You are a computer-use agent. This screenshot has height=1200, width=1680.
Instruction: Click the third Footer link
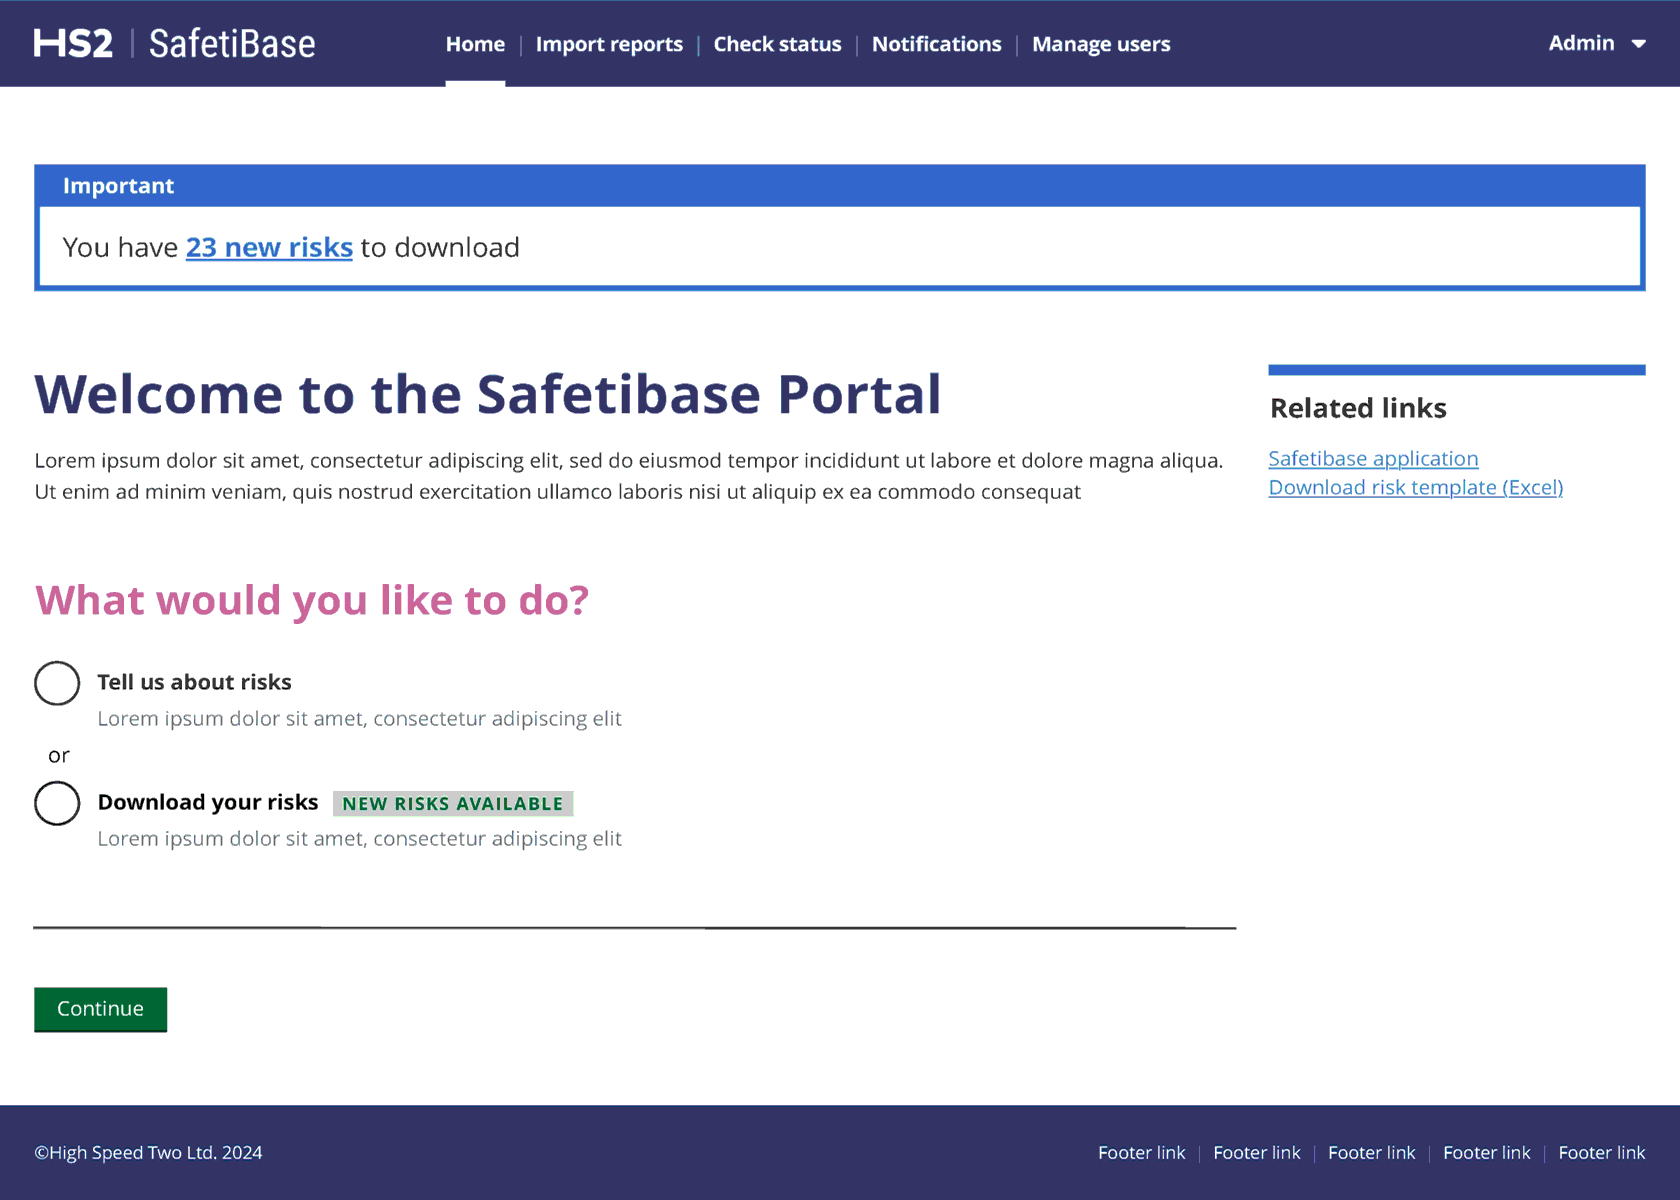pyautogui.click(x=1371, y=1153)
